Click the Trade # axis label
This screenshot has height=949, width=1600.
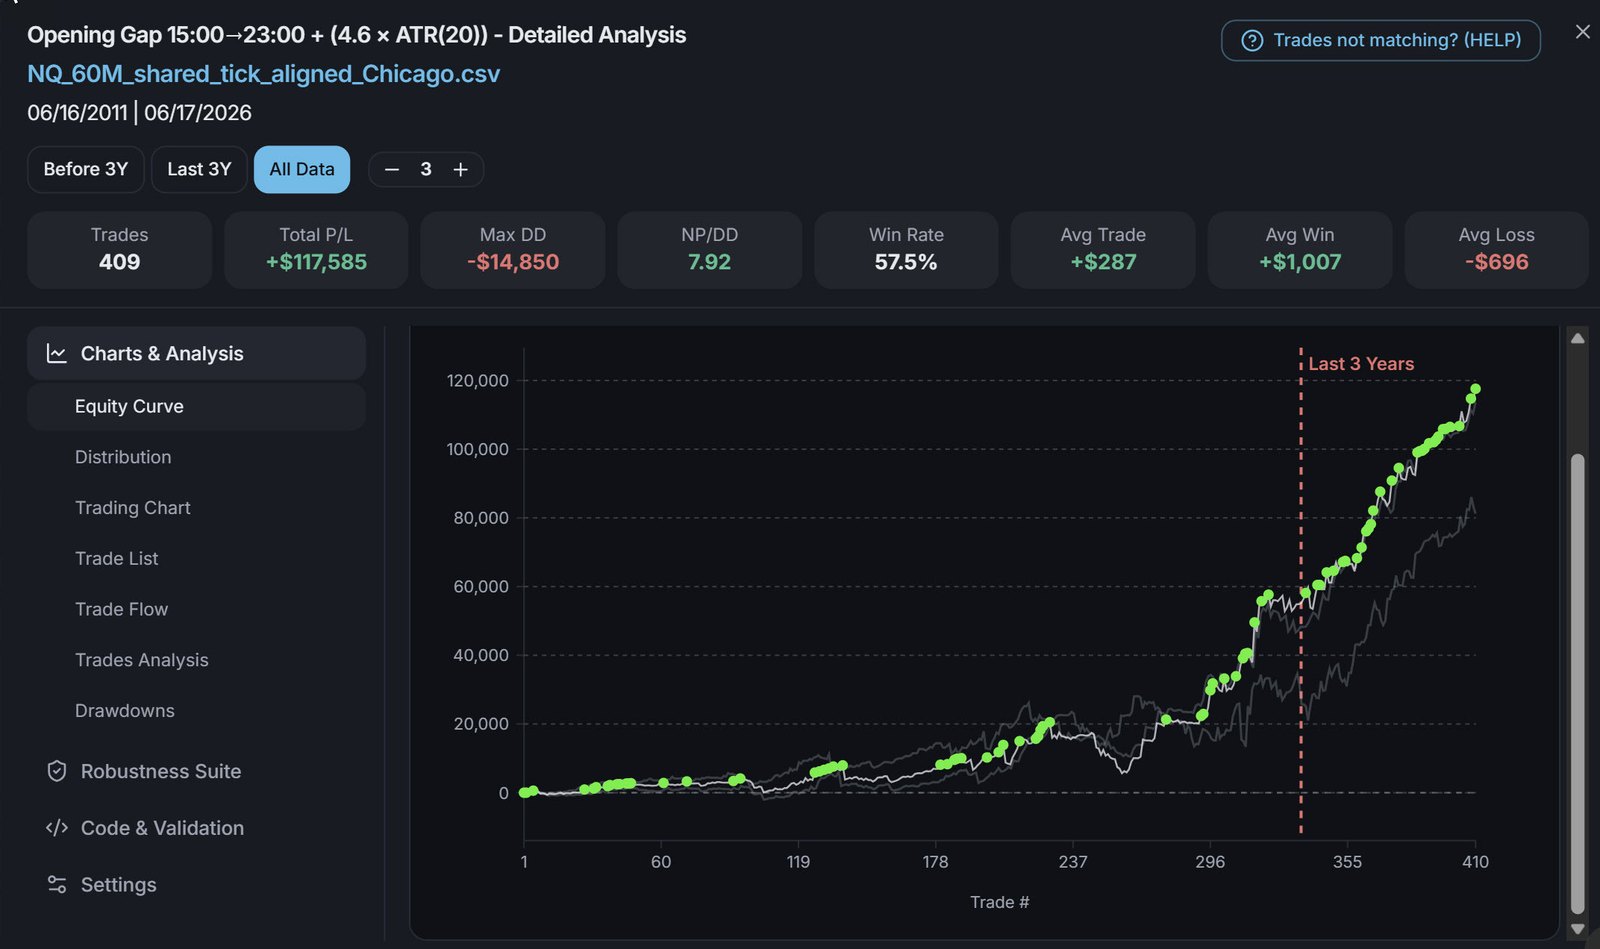[999, 902]
